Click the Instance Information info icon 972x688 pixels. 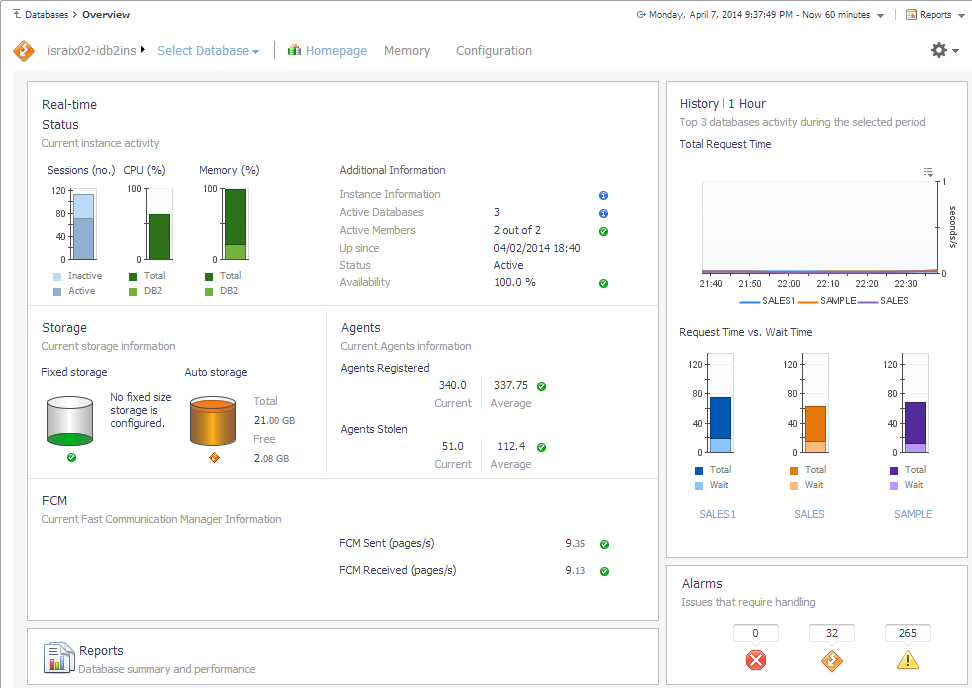(603, 195)
